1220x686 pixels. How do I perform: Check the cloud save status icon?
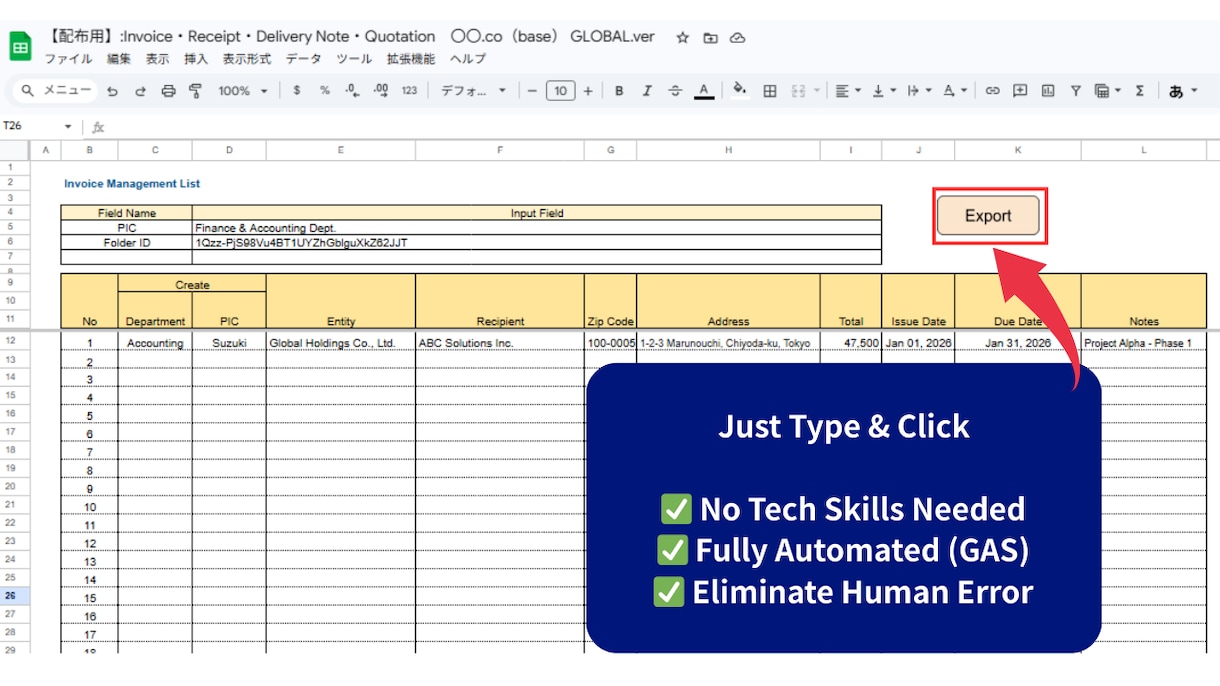[737, 37]
